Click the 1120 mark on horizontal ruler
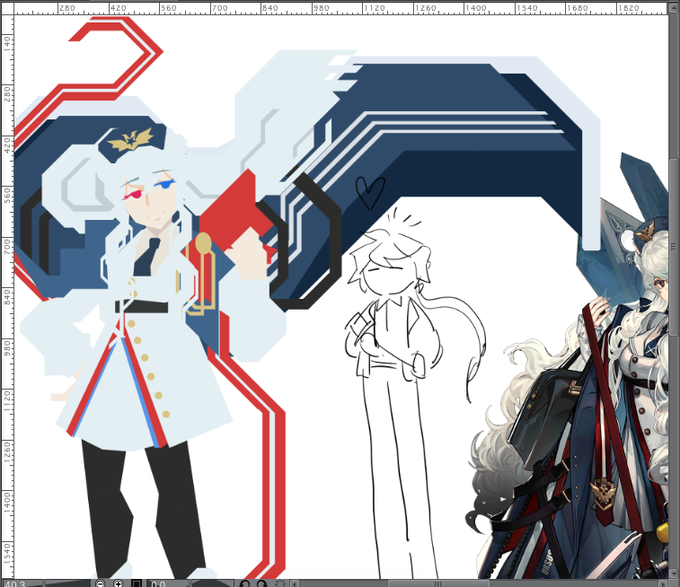This screenshot has width=680, height=587. point(374,8)
